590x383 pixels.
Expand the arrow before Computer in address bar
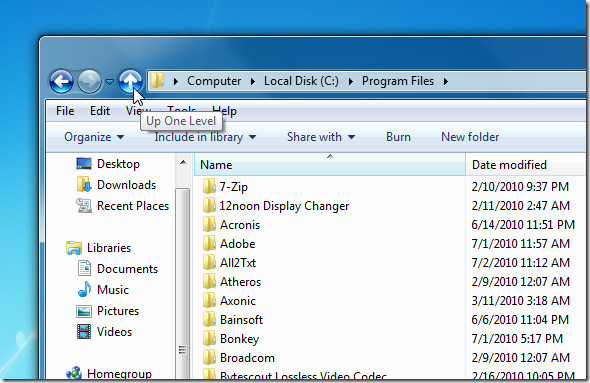[175, 81]
